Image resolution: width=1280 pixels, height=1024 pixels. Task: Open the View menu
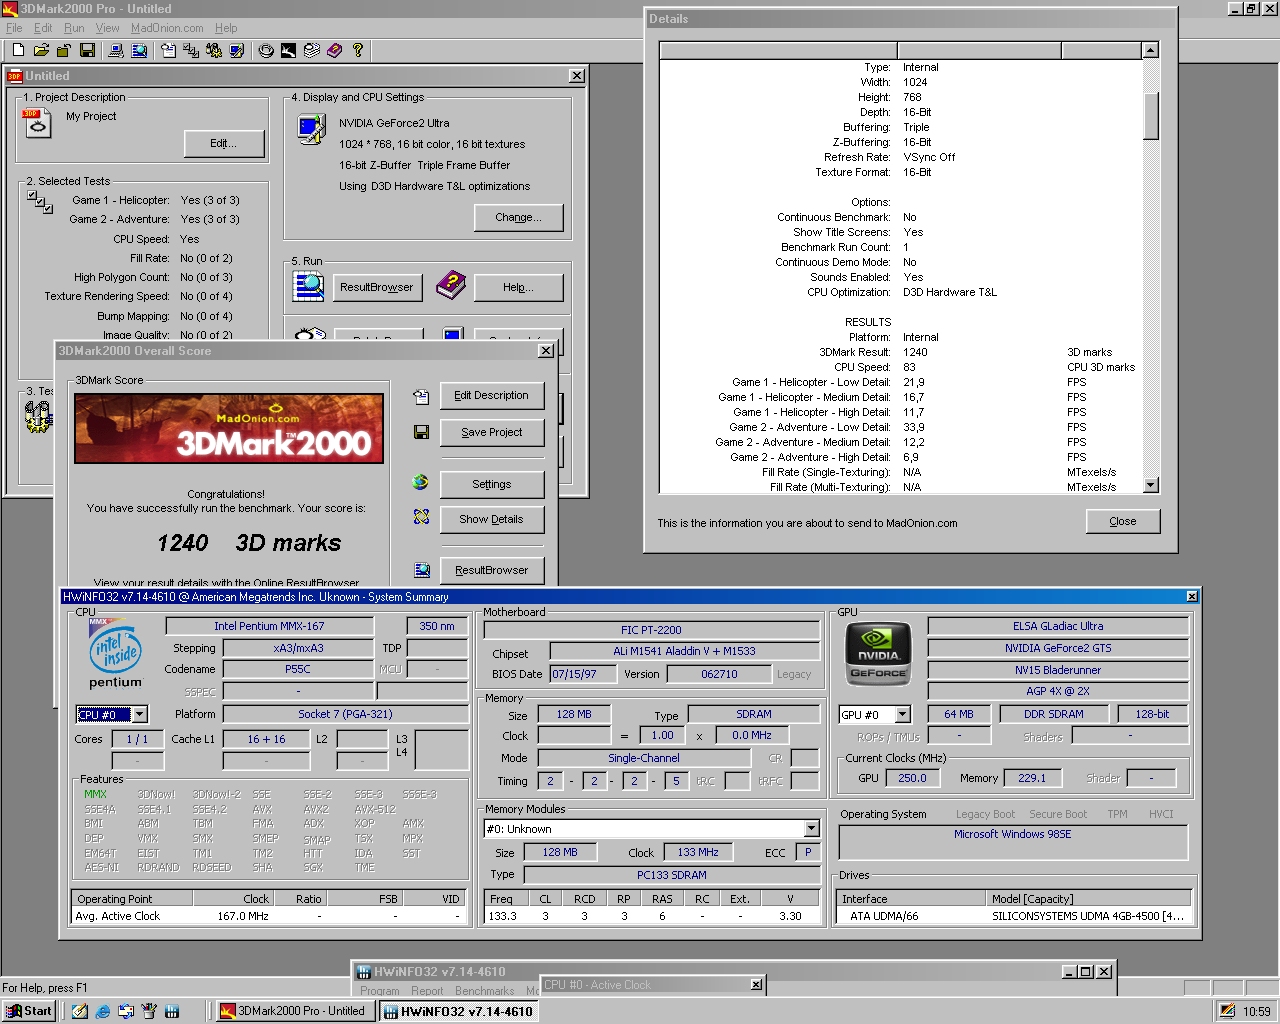click(107, 28)
